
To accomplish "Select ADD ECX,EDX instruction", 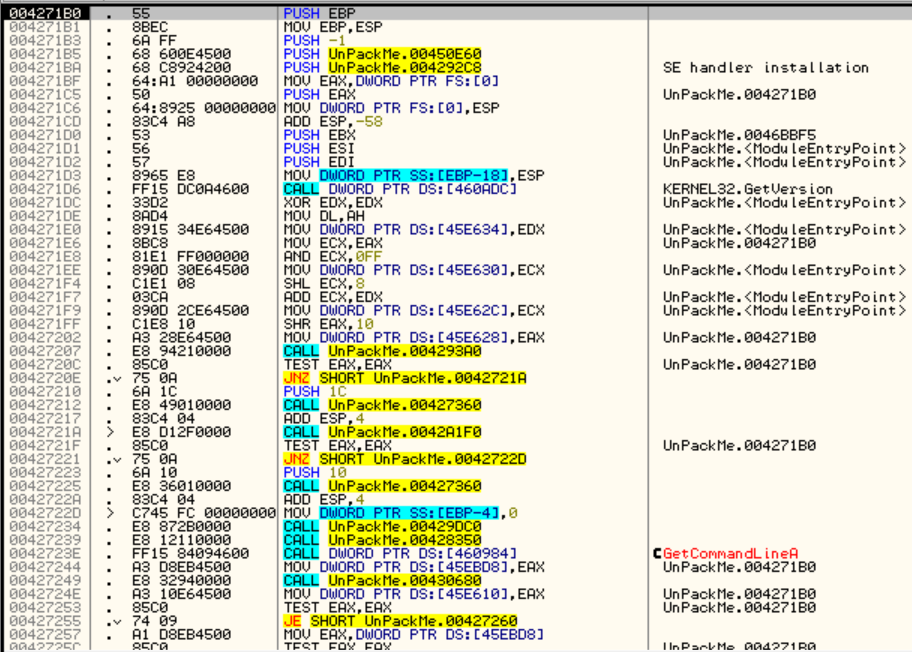I will coord(333,297).
